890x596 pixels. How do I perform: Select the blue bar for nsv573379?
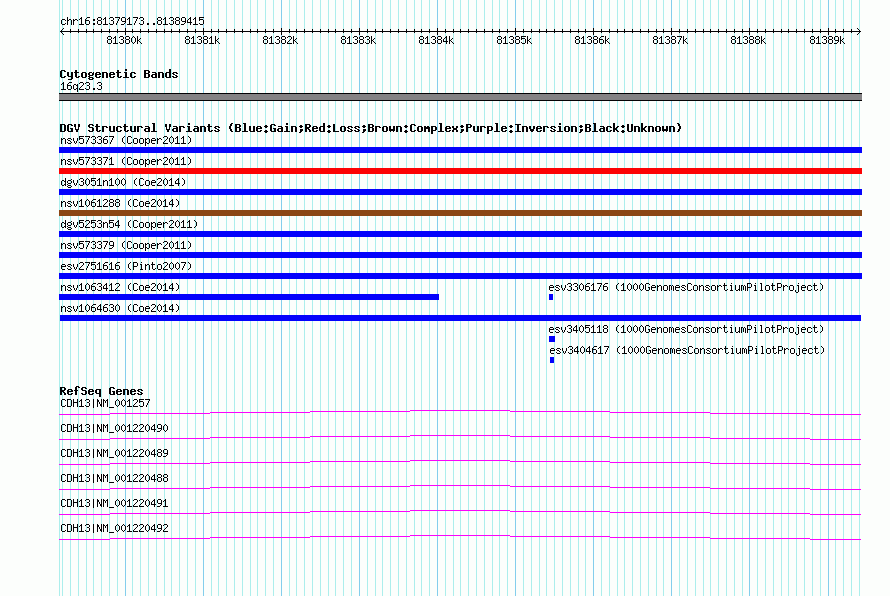[x=460, y=255]
